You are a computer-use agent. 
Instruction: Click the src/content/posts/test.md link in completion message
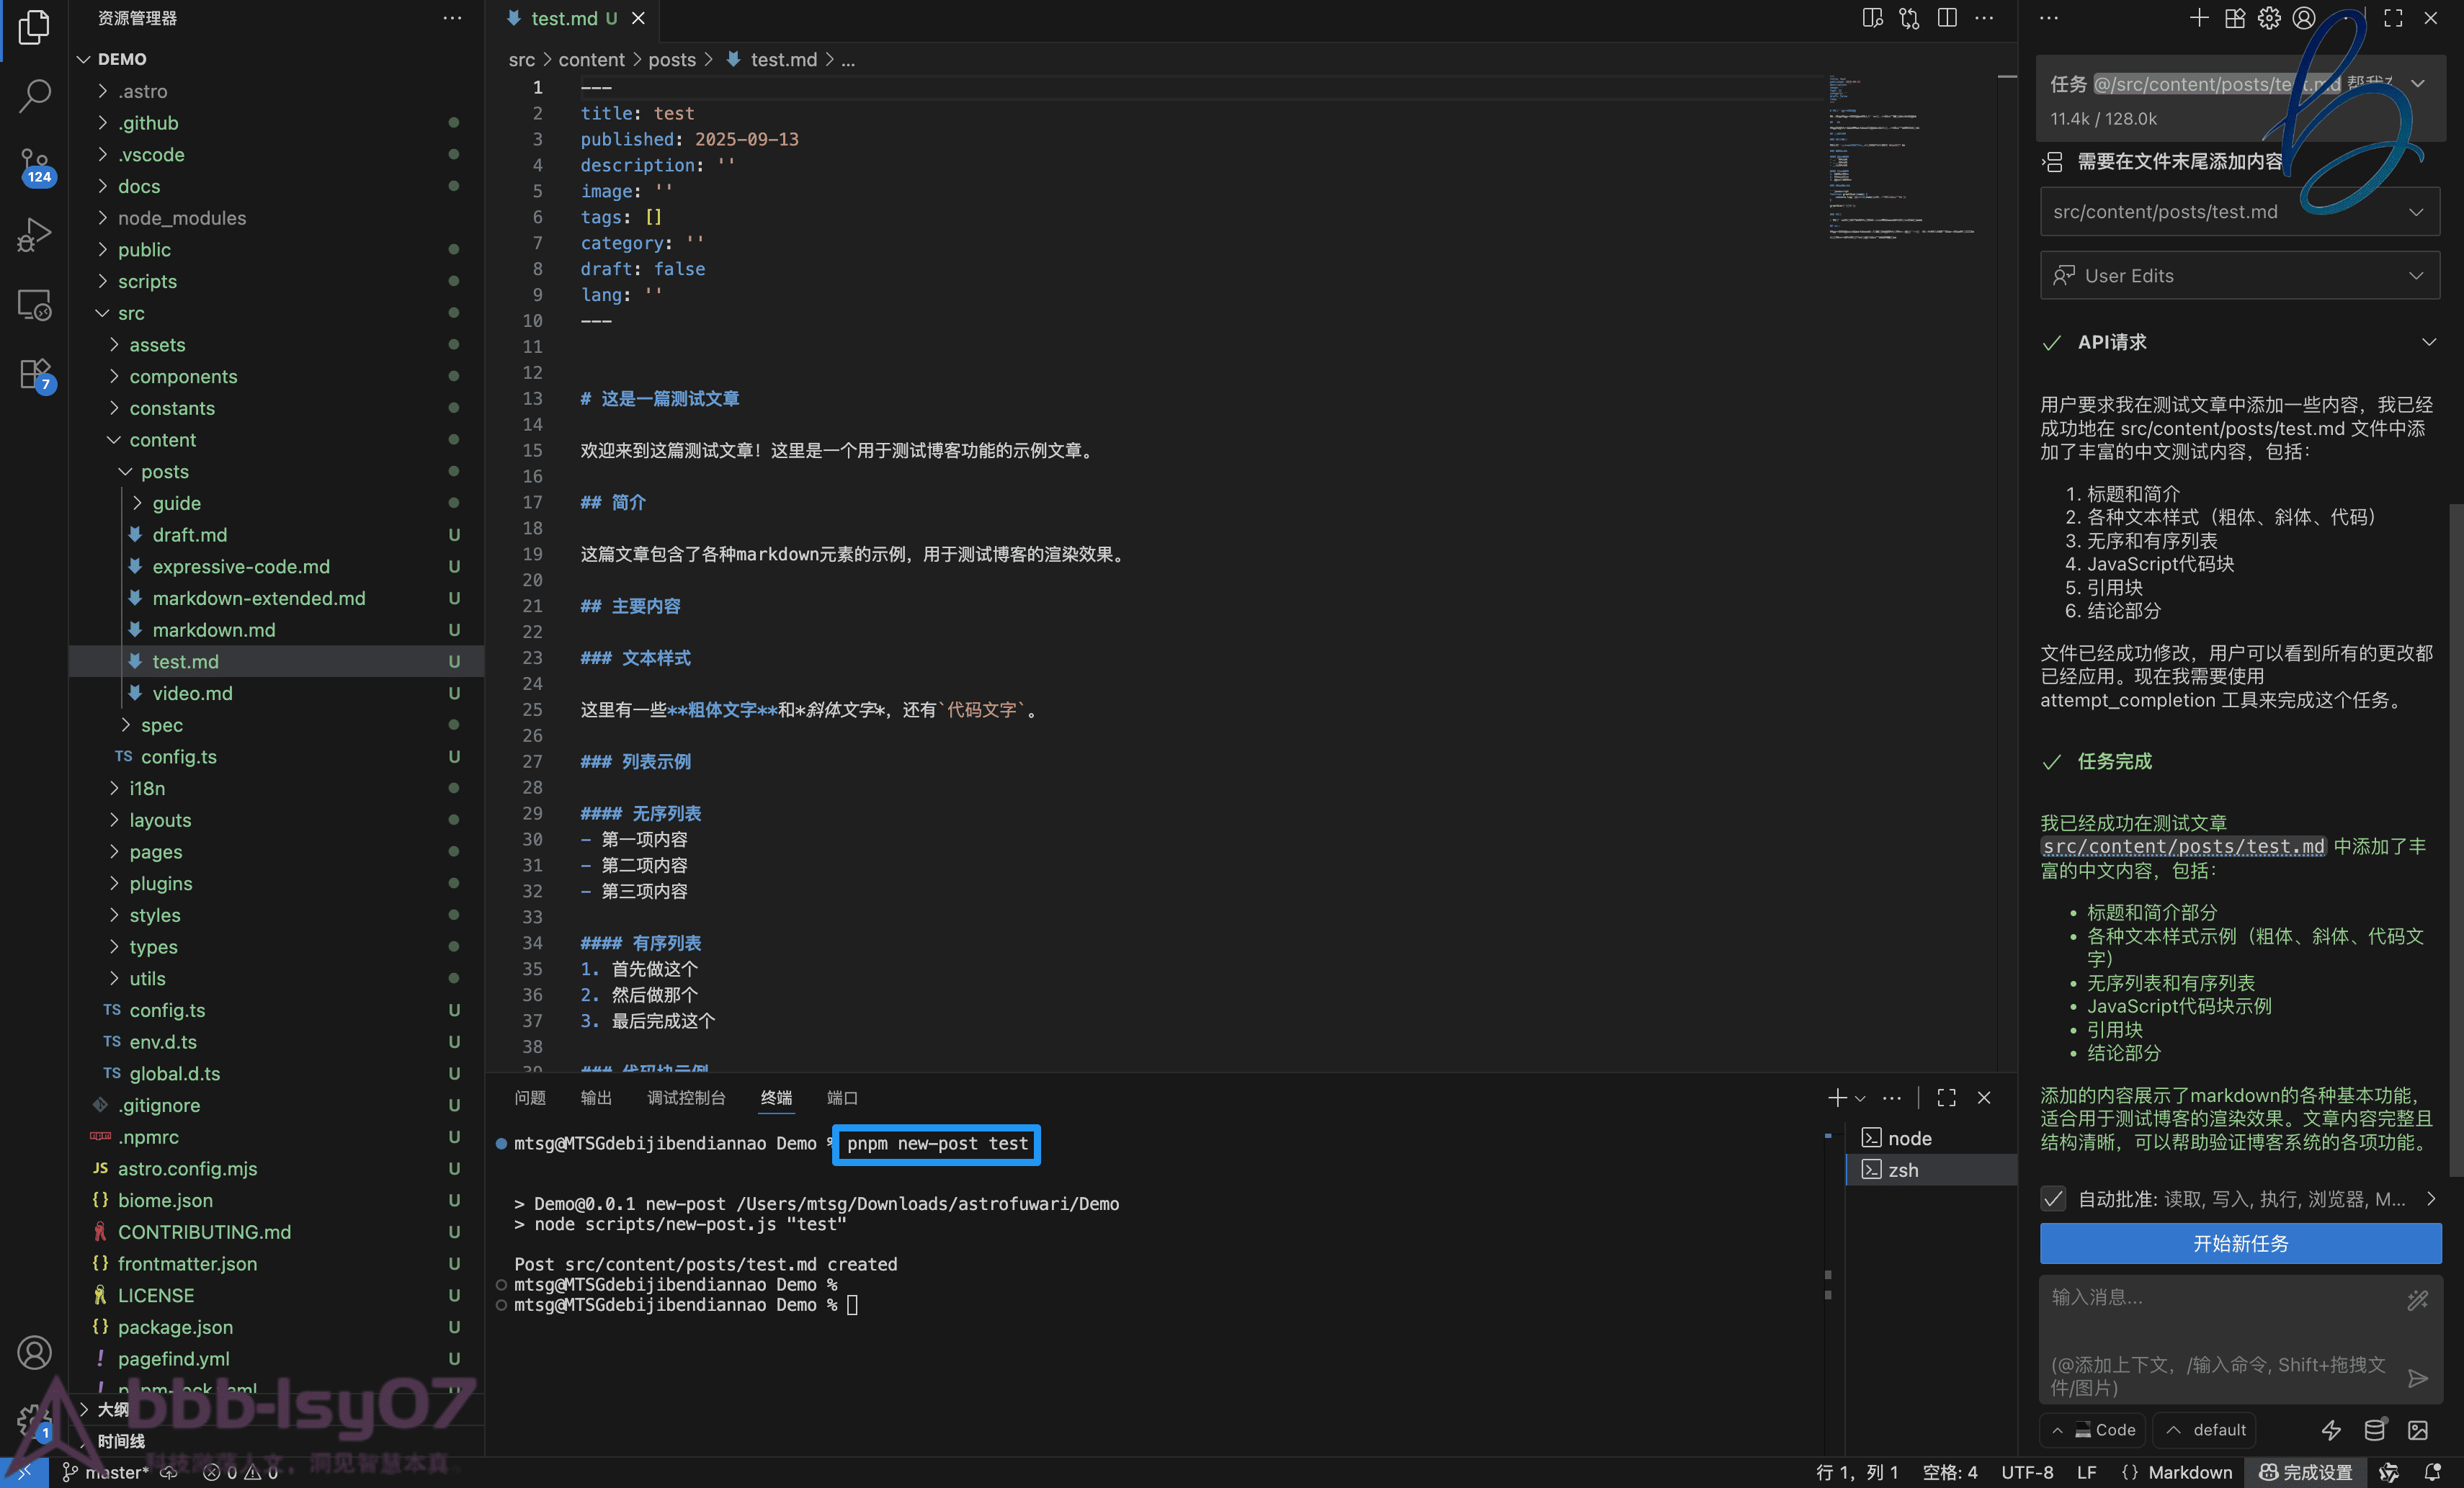(x=2183, y=846)
